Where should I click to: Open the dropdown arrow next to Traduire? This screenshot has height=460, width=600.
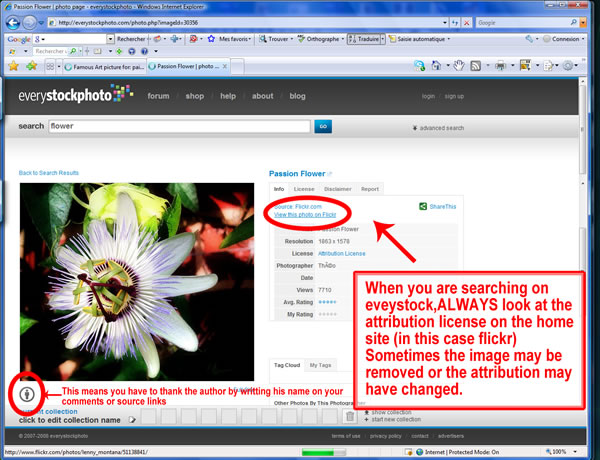[382, 39]
